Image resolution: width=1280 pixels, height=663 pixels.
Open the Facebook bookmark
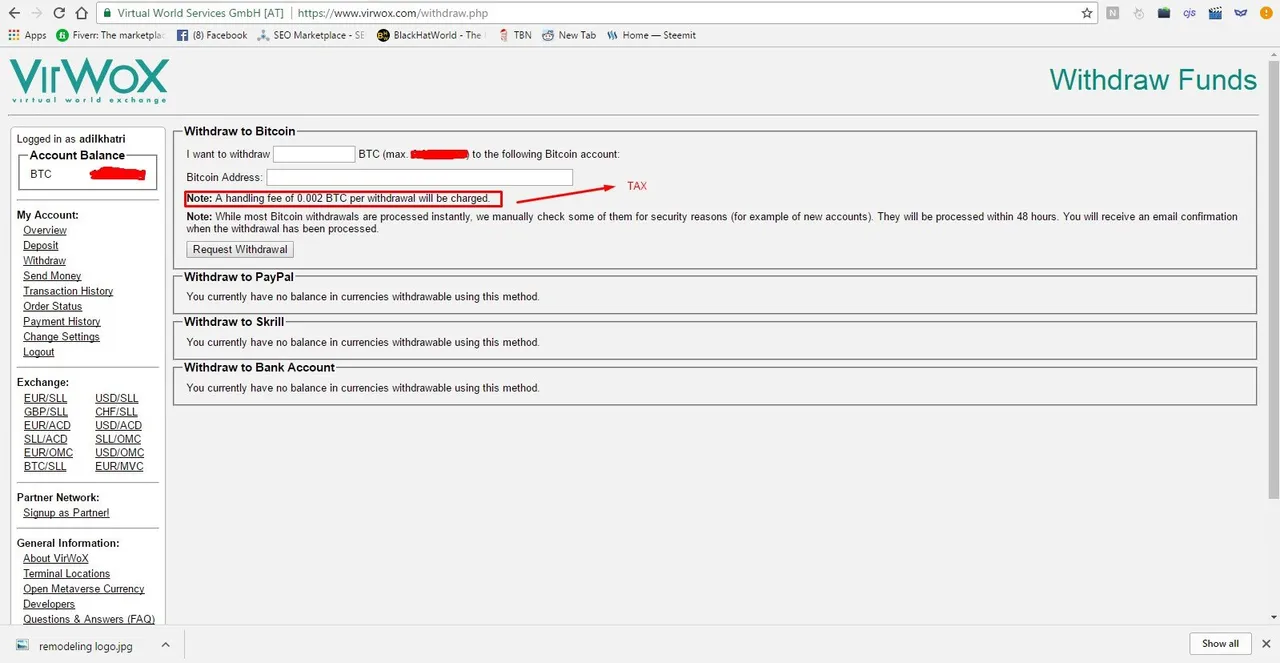coord(212,35)
